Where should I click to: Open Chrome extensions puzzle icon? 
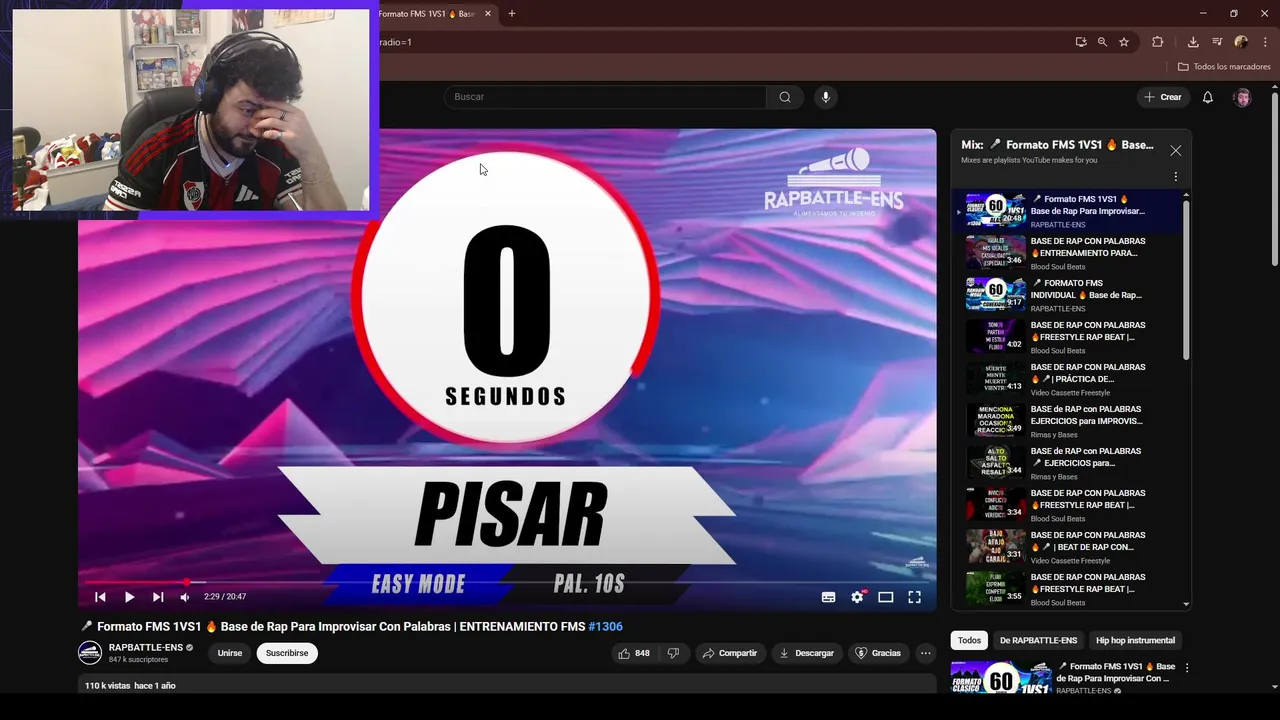(x=1158, y=42)
